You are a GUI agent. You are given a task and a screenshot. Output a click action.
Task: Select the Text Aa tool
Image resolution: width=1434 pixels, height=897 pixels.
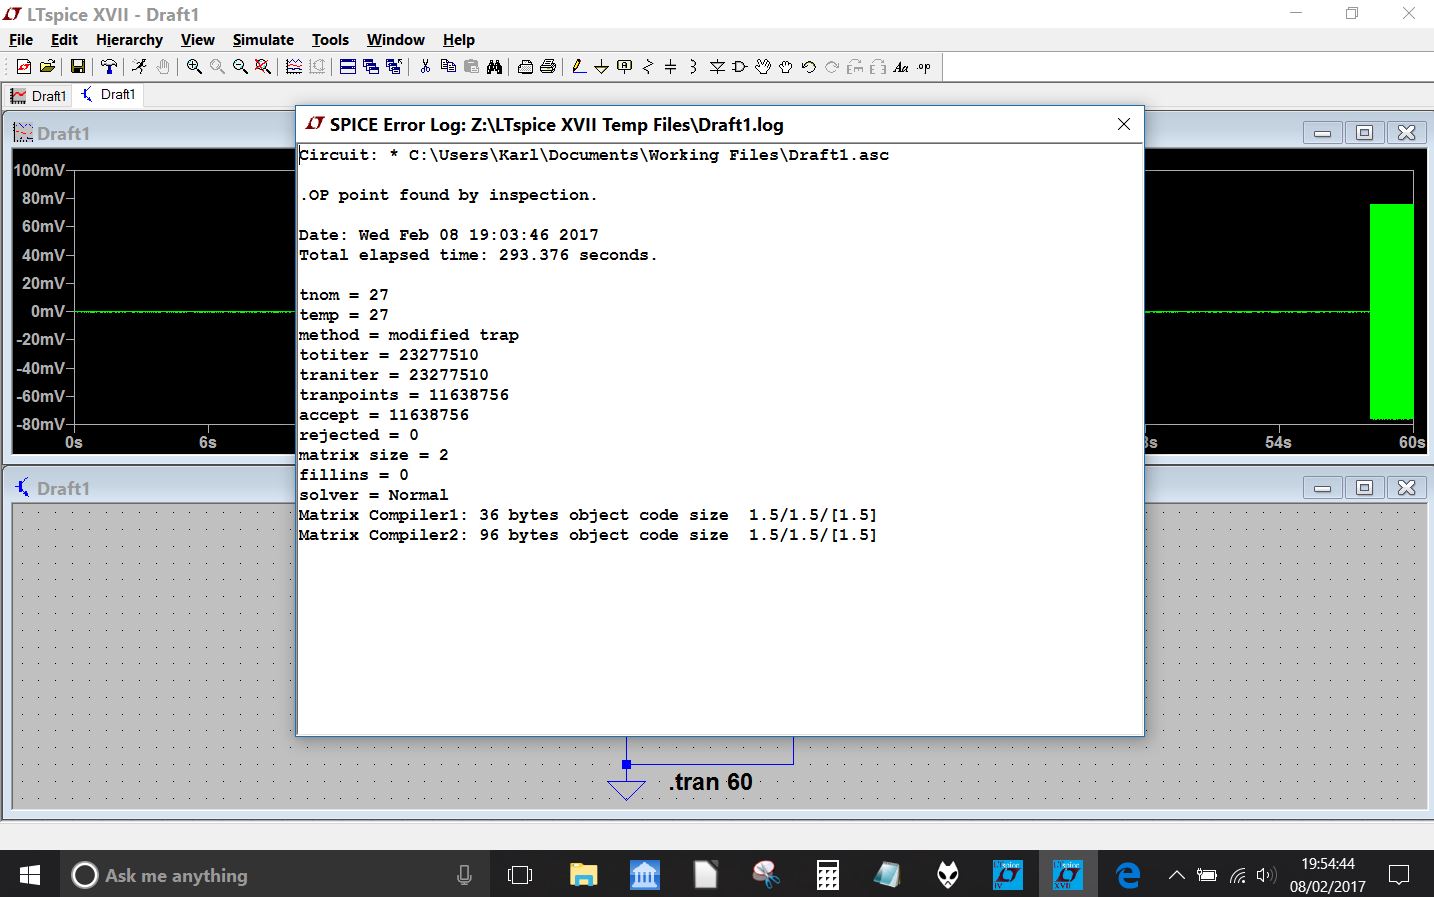[x=901, y=67]
